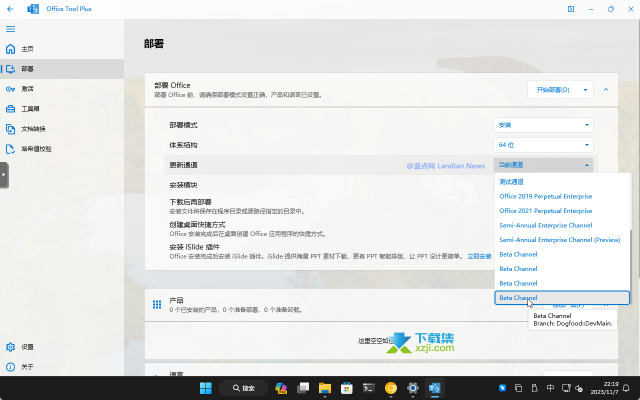This screenshot has width=640, height=400.
Task: Open Microsoft Store from taskbar
Action: (347, 388)
